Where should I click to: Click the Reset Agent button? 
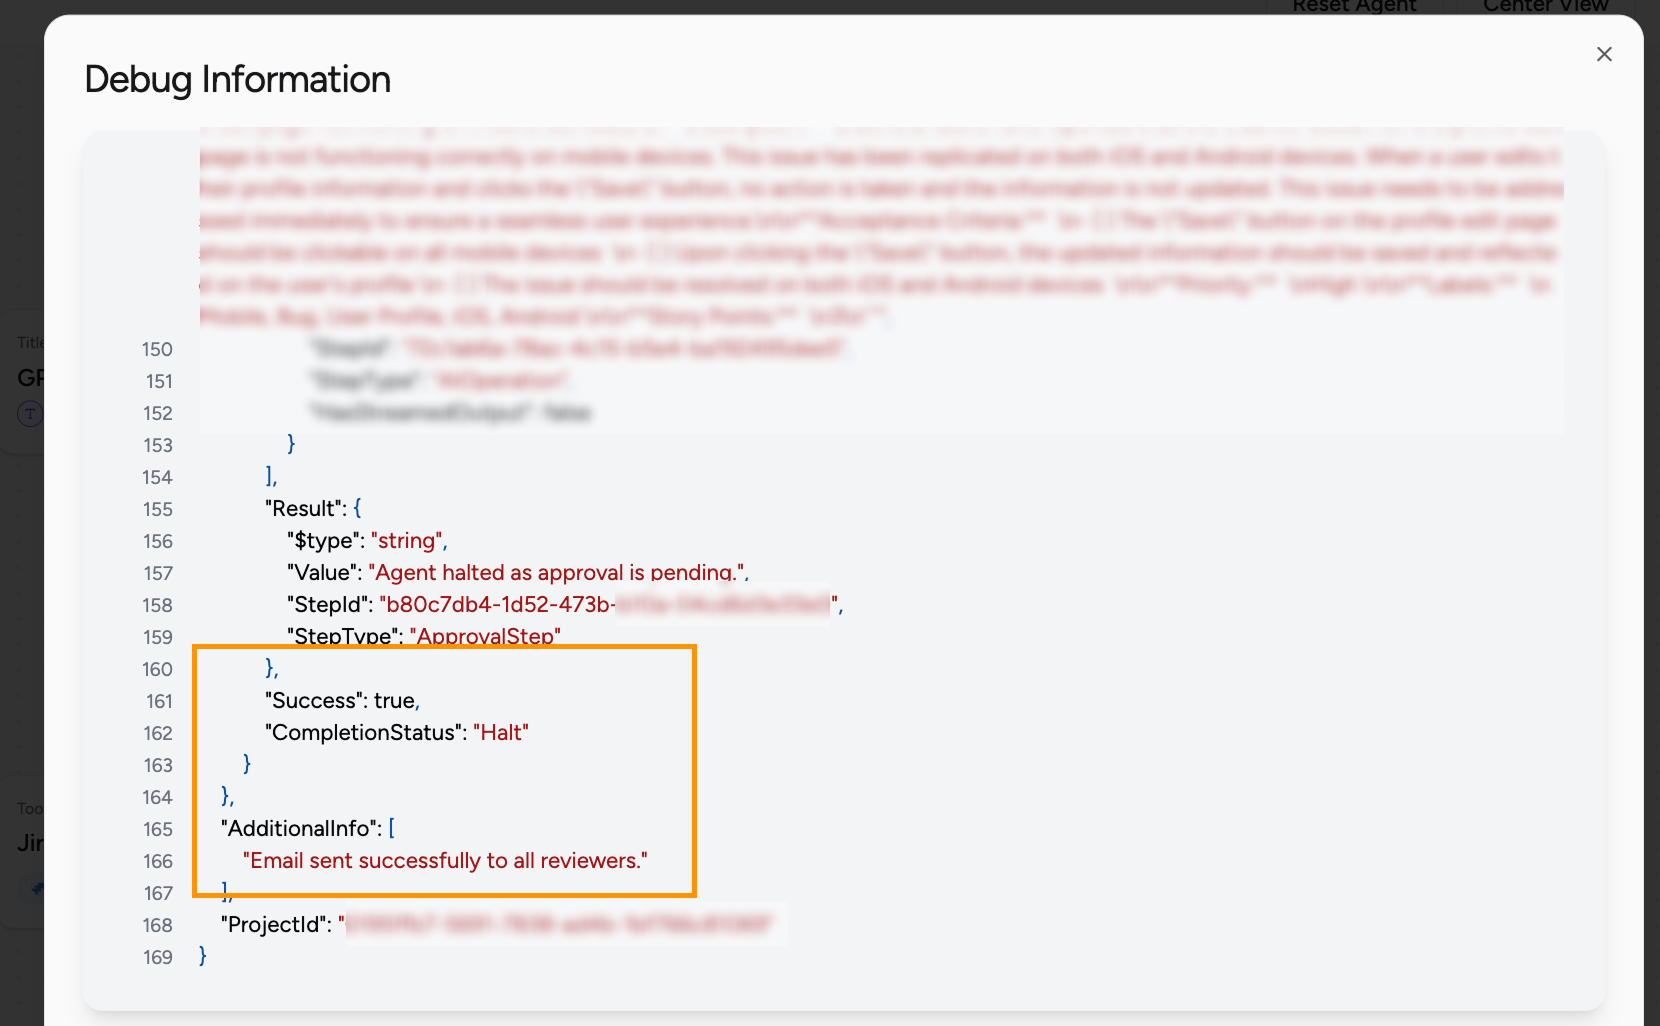(1354, 7)
